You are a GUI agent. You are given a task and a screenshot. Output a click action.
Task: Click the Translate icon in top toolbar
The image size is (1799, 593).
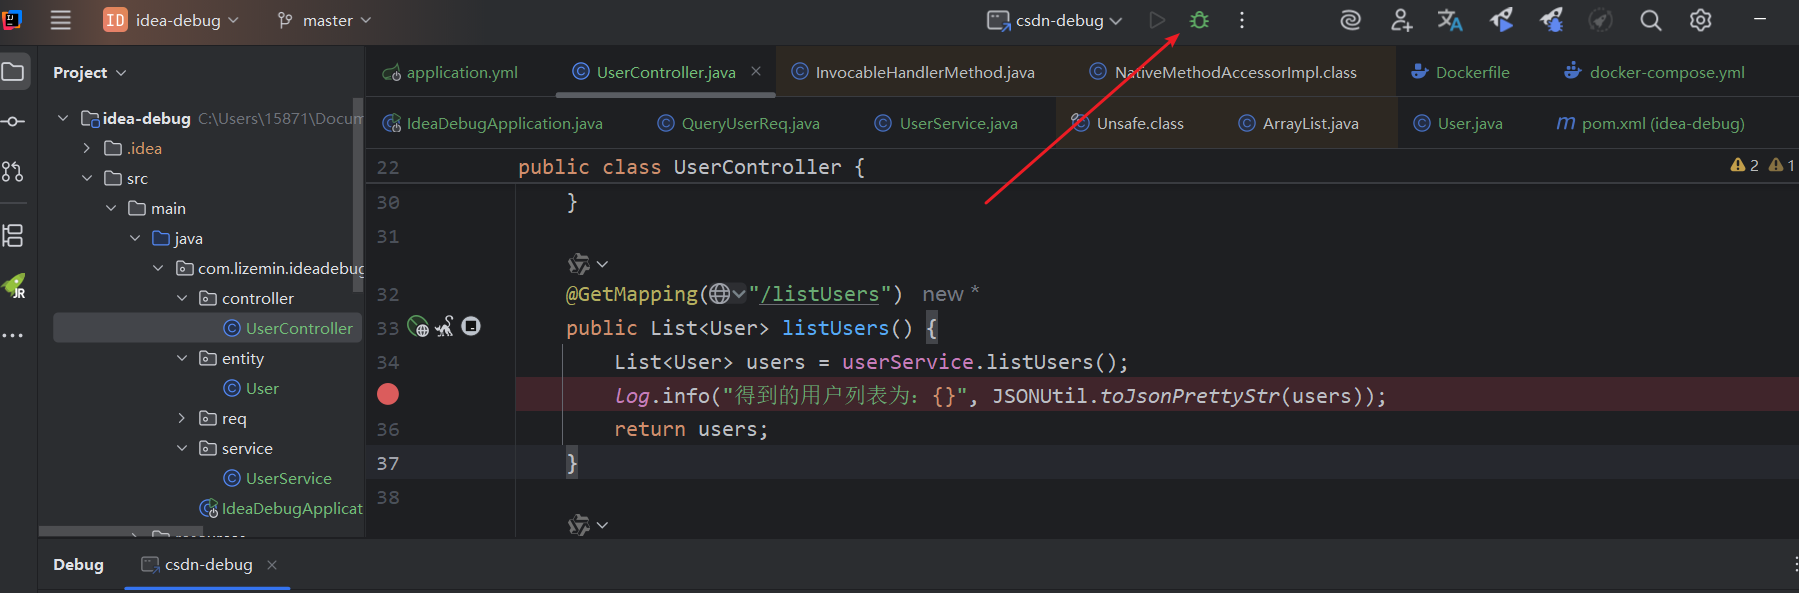click(1450, 20)
